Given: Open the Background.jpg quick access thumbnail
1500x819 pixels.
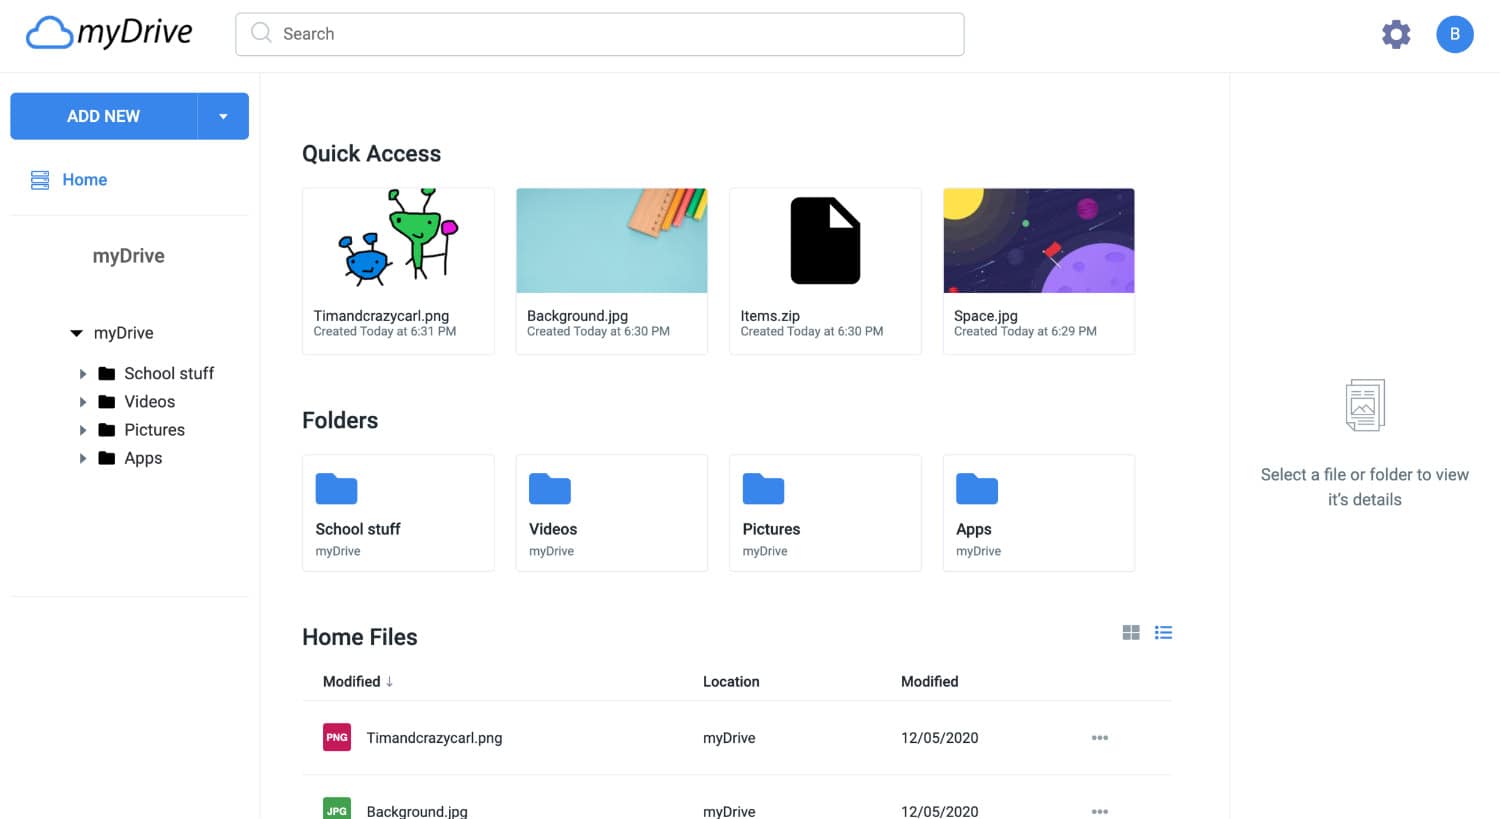Looking at the screenshot, I should 612,240.
